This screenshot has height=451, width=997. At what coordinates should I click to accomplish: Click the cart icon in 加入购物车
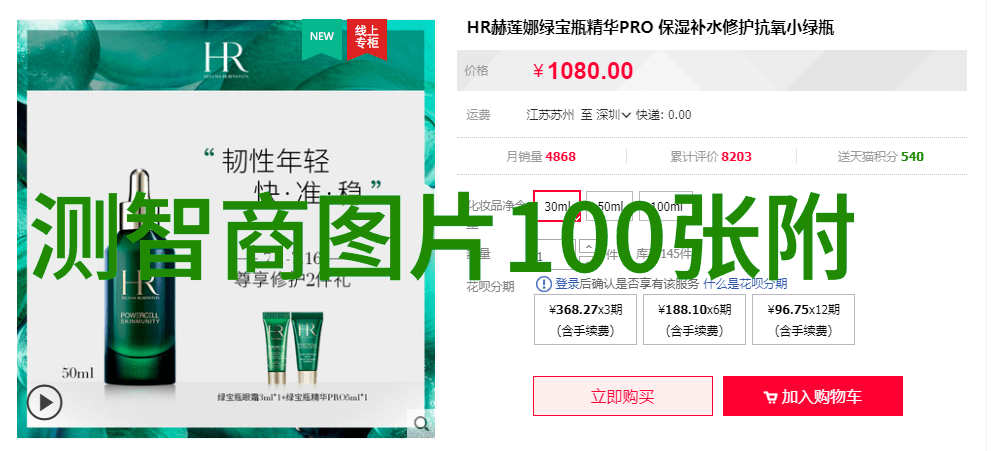pos(770,398)
